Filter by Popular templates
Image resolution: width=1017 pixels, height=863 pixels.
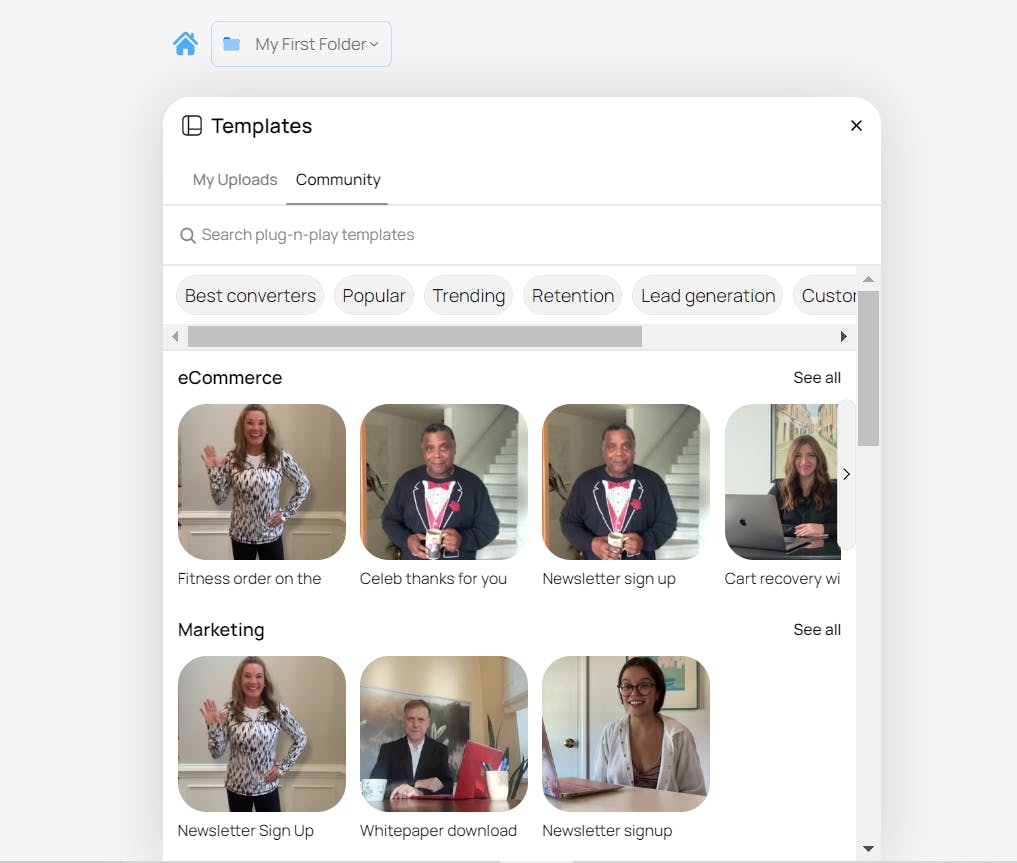point(374,296)
